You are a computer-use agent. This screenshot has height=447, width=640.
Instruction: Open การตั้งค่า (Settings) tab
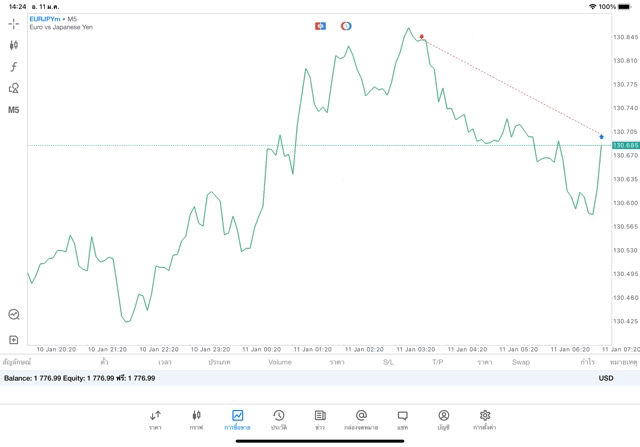click(x=485, y=419)
